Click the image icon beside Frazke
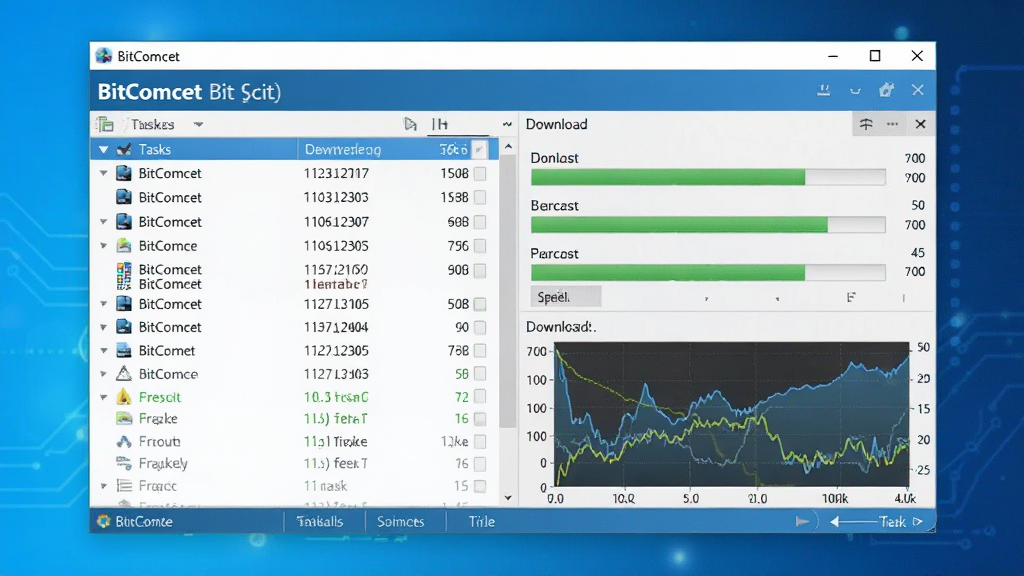 point(124,418)
